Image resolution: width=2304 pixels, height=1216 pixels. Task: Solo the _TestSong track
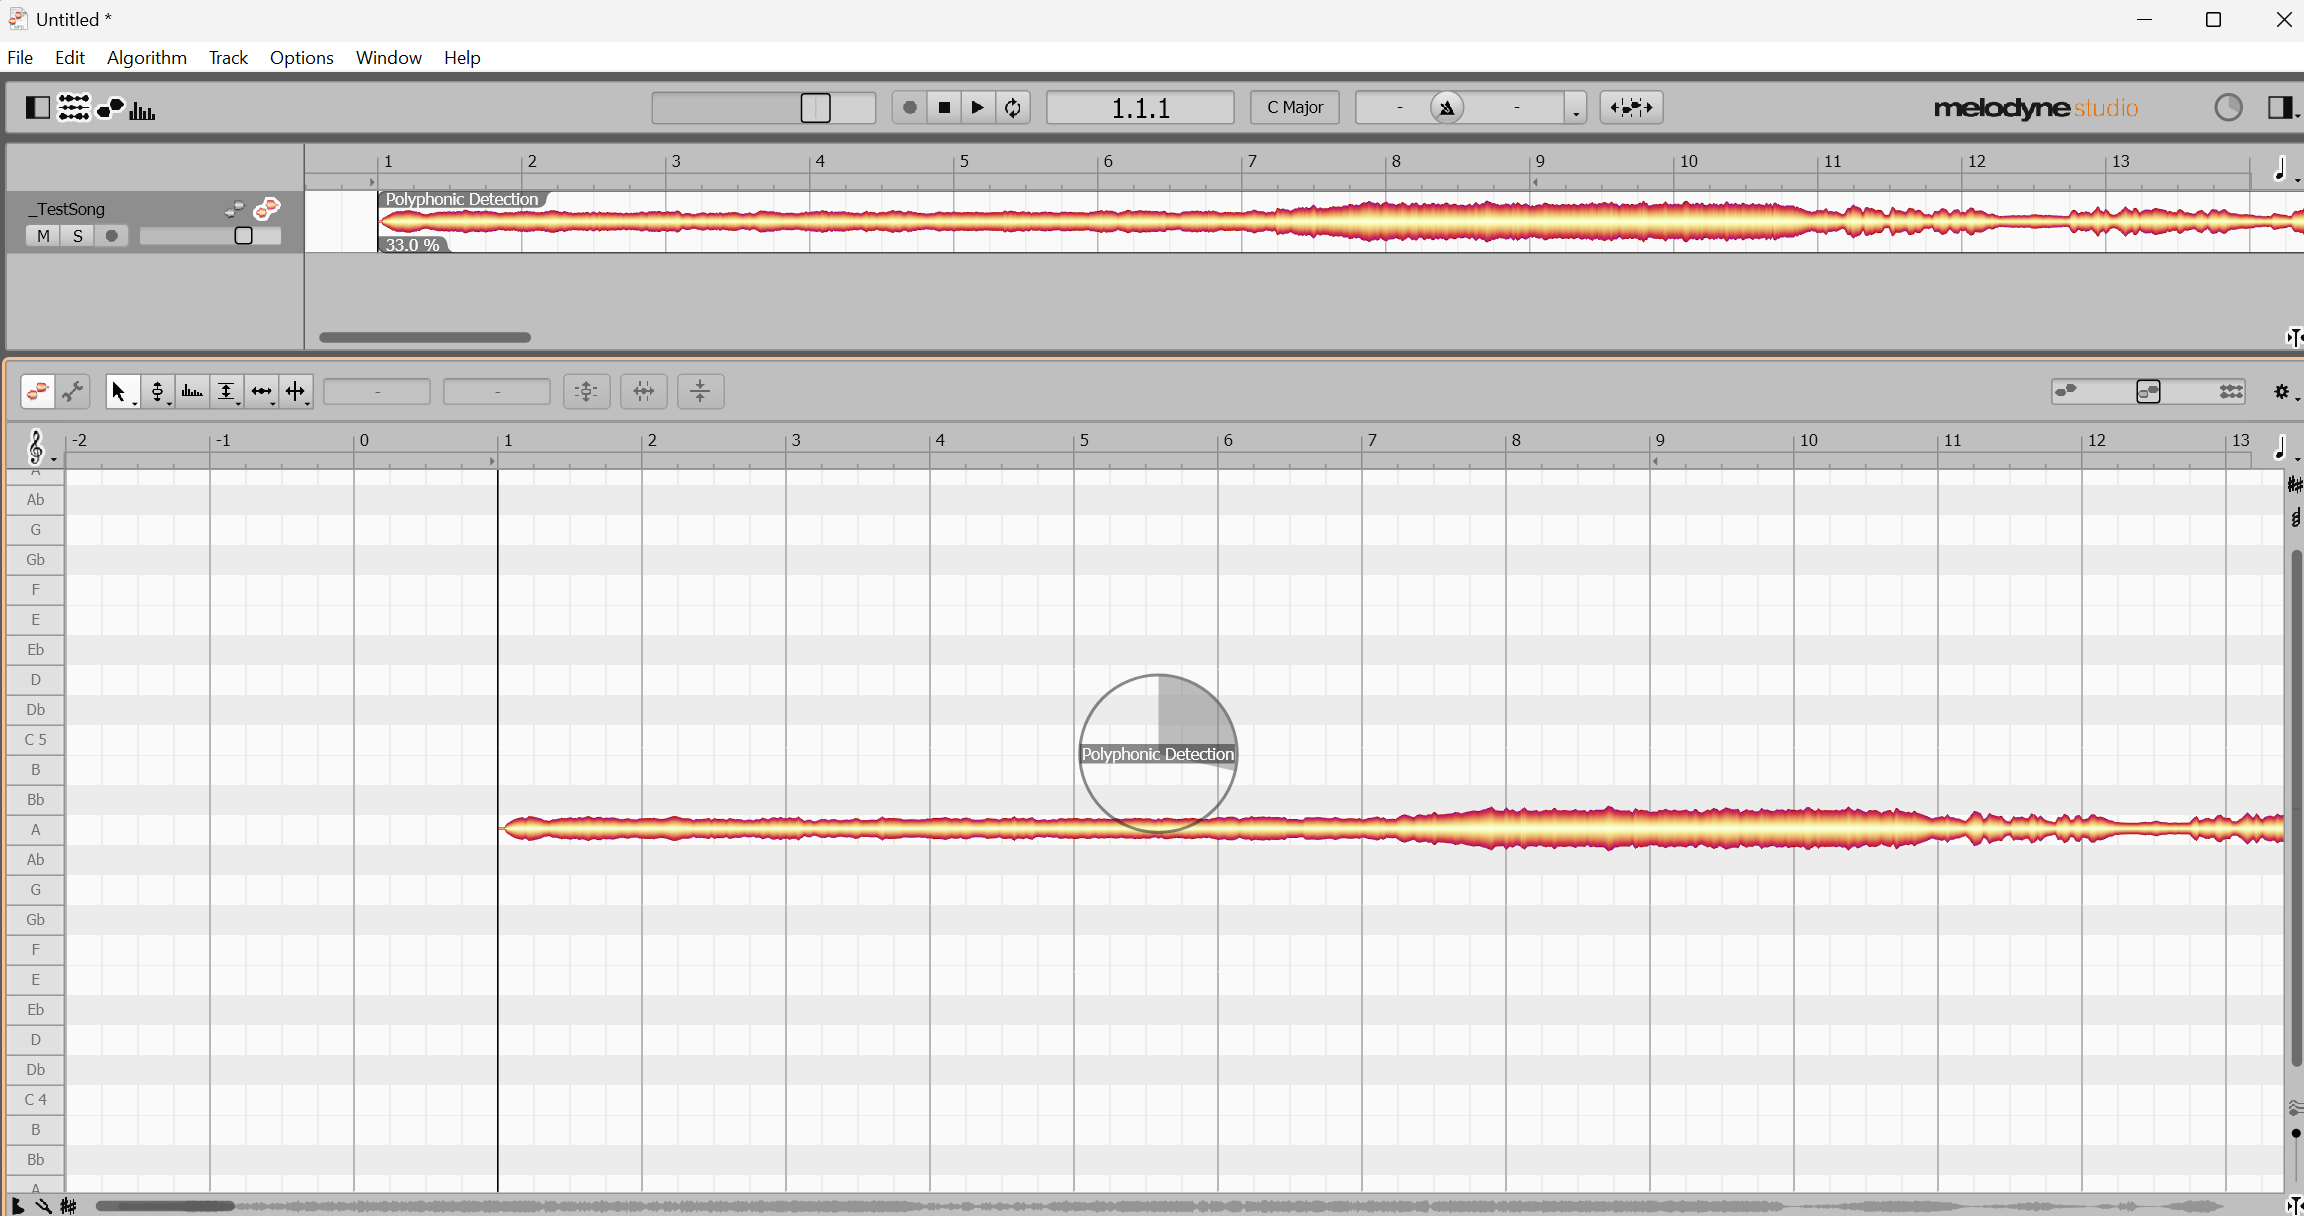(x=78, y=236)
